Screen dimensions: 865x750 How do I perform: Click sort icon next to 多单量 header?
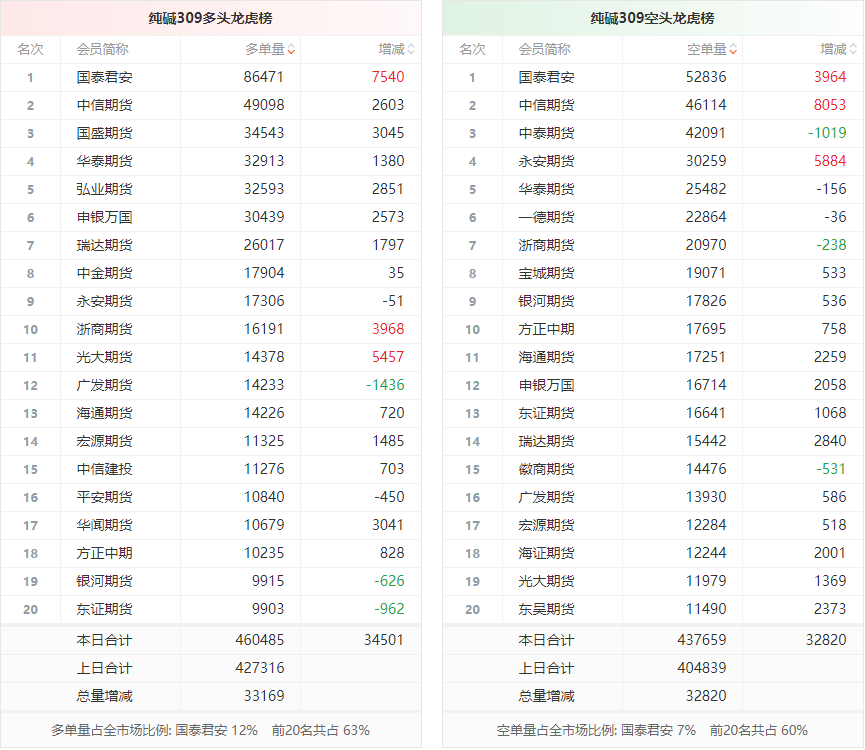coord(291,49)
